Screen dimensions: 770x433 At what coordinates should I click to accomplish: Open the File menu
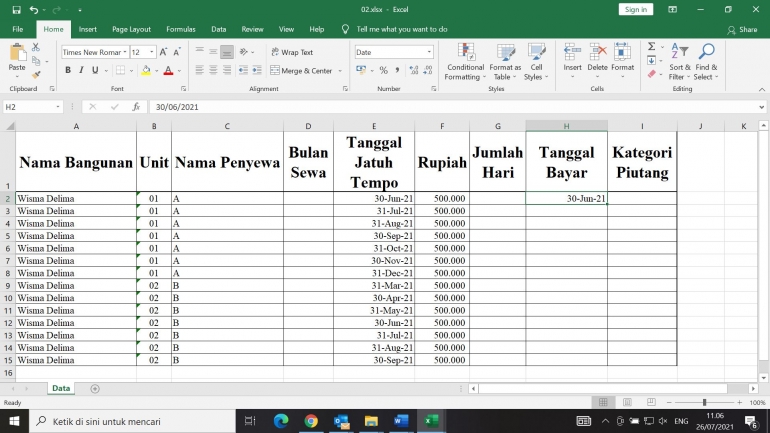click(18, 29)
